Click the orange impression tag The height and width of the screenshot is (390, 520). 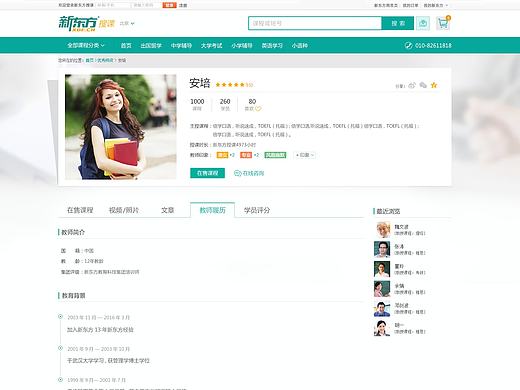tap(222, 155)
